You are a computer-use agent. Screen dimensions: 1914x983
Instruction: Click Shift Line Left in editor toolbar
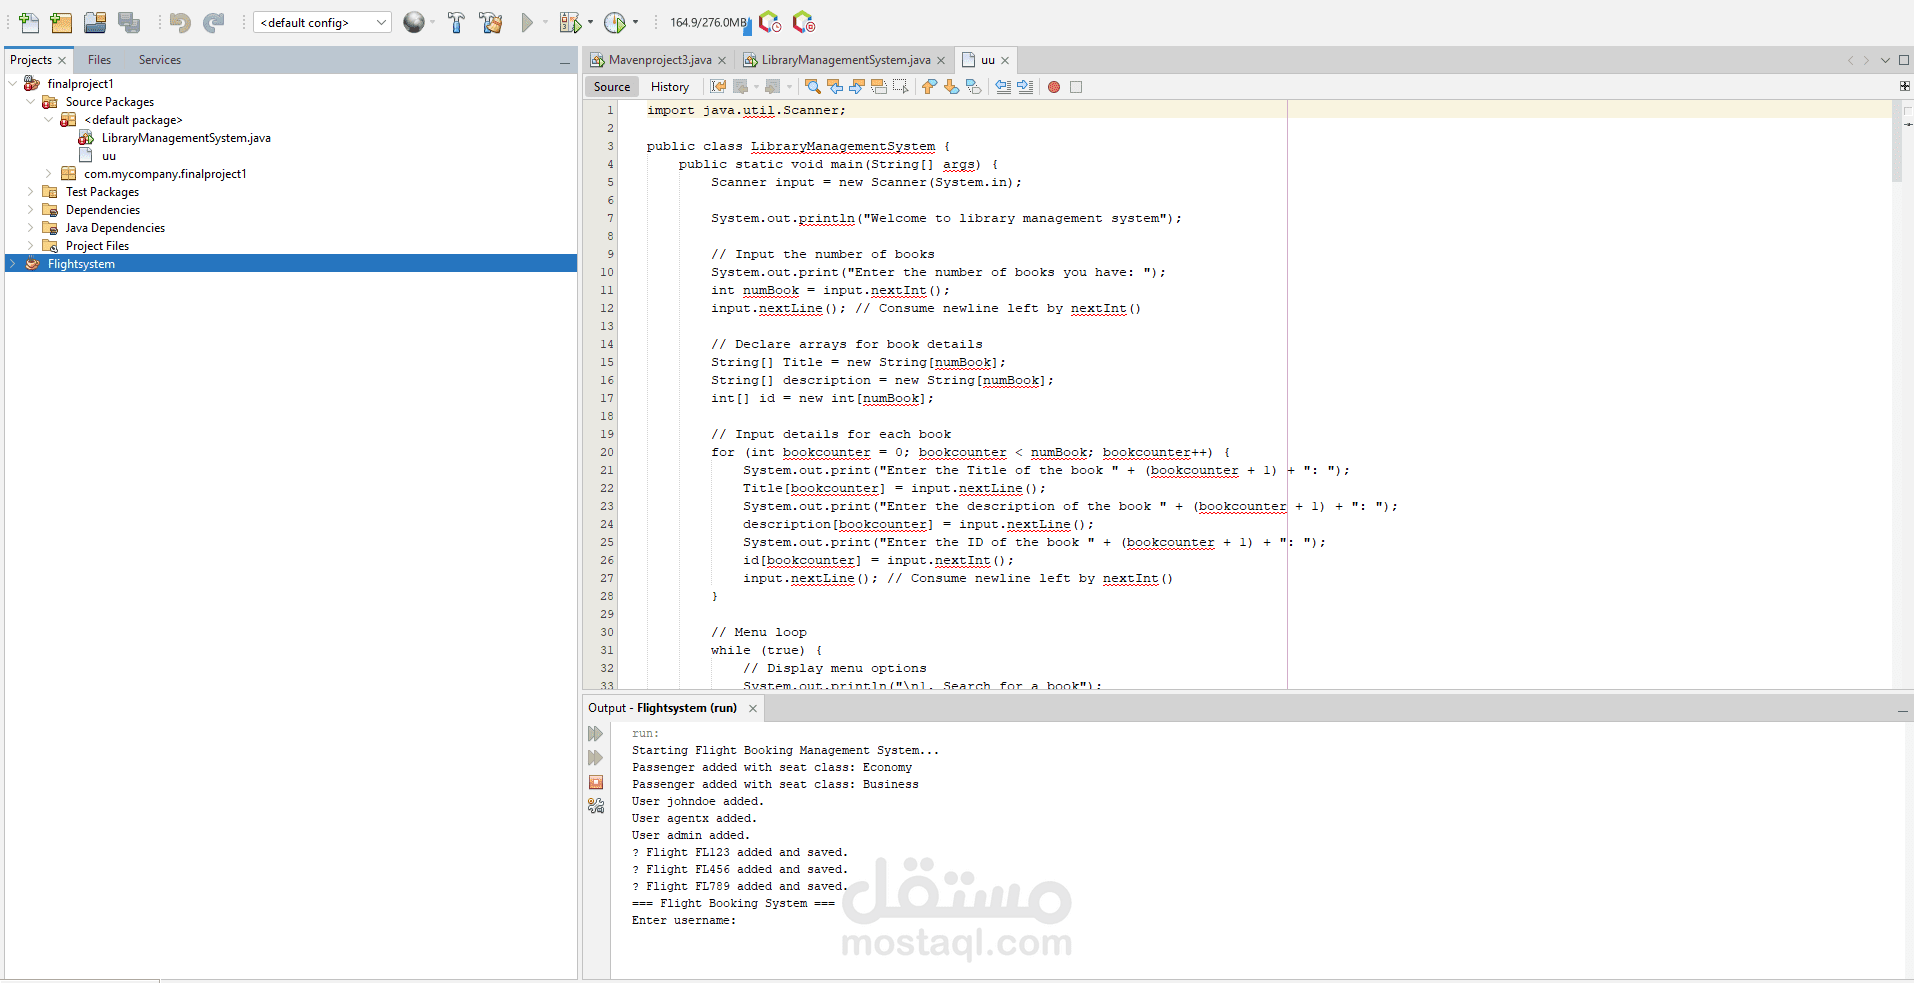pyautogui.click(x=1003, y=87)
